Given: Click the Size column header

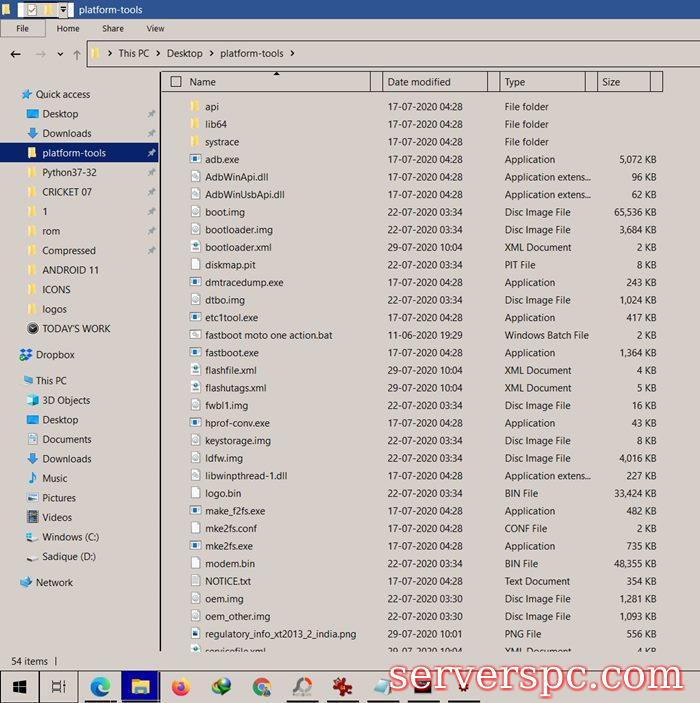Looking at the screenshot, I should click(x=610, y=82).
